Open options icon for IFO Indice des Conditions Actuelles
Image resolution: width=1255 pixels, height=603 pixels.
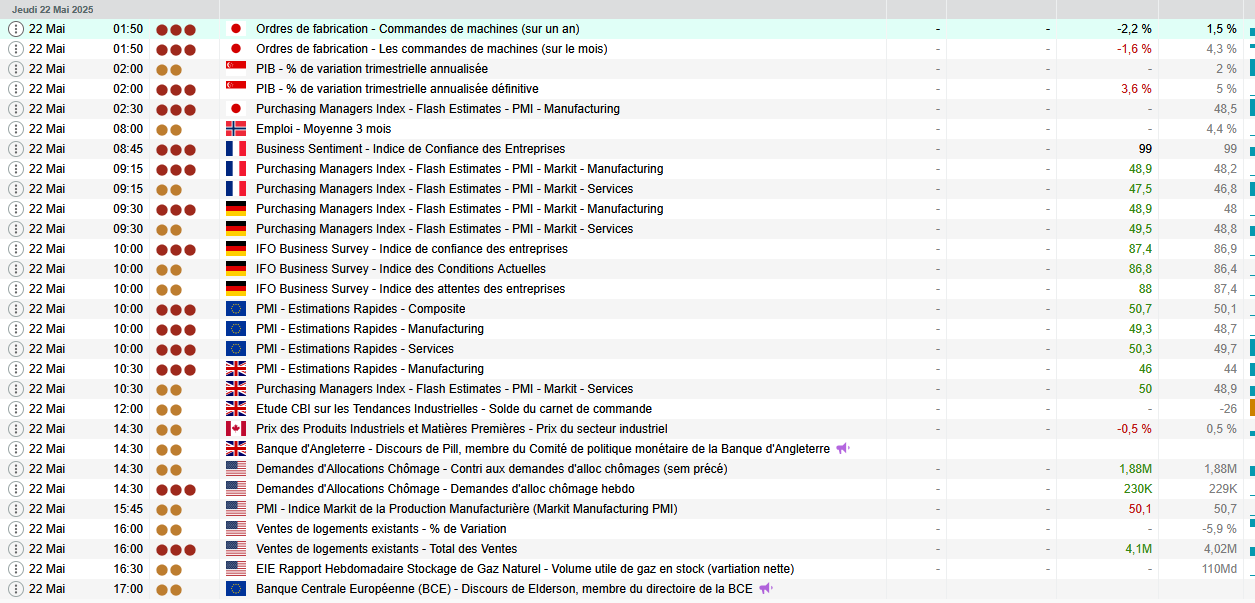[15, 269]
